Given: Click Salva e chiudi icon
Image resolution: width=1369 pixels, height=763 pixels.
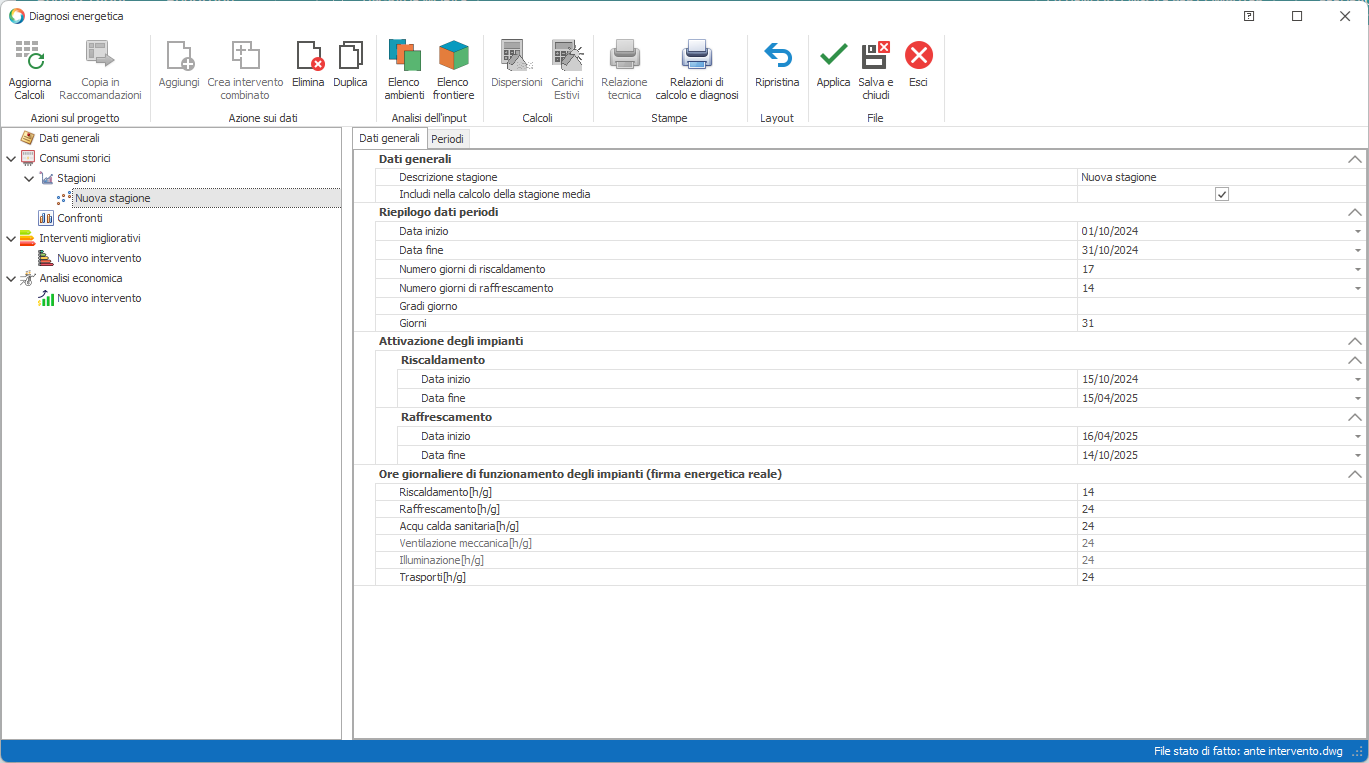Looking at the screenshot, I should [875, 56].
